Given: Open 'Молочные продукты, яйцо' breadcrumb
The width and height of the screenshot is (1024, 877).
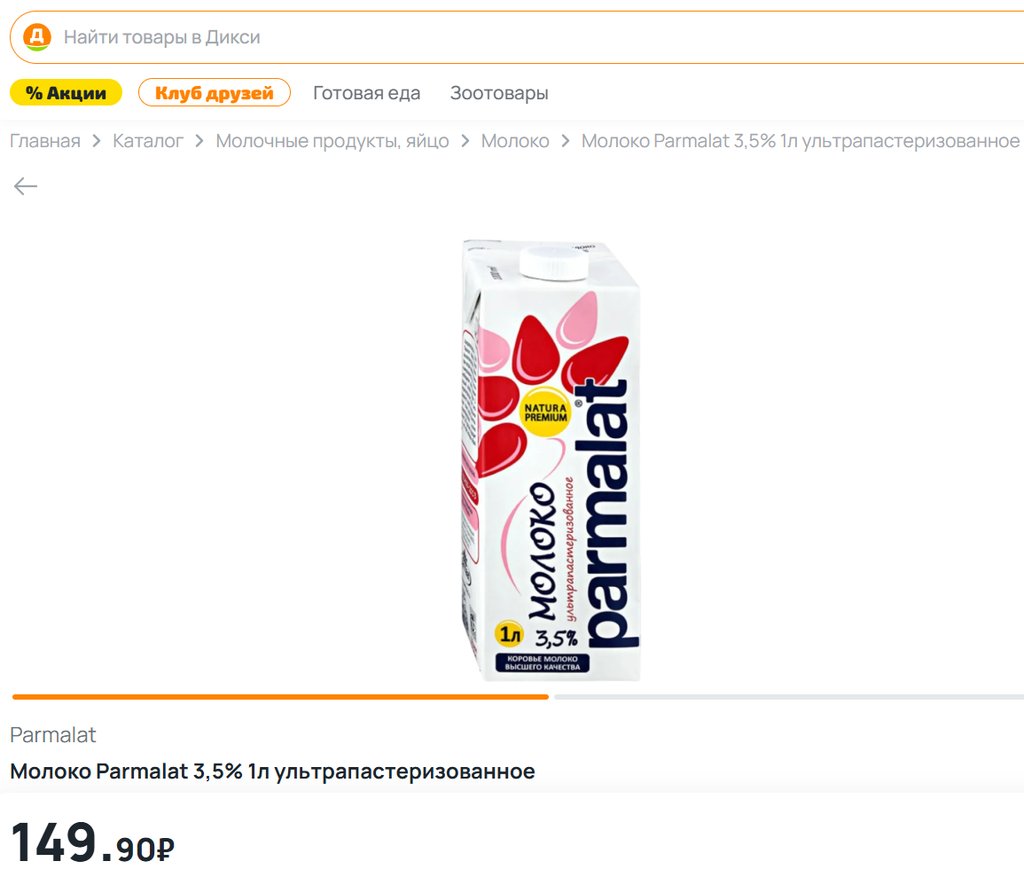Looking at the screenshot, I should click(332, 141).
